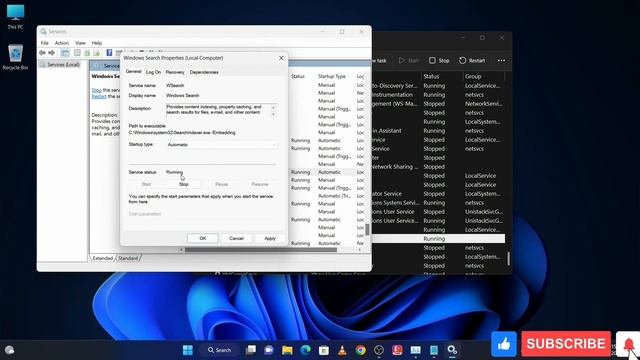
Task: Close the Windows Search Properties dialog
Action: click(281, 58)
